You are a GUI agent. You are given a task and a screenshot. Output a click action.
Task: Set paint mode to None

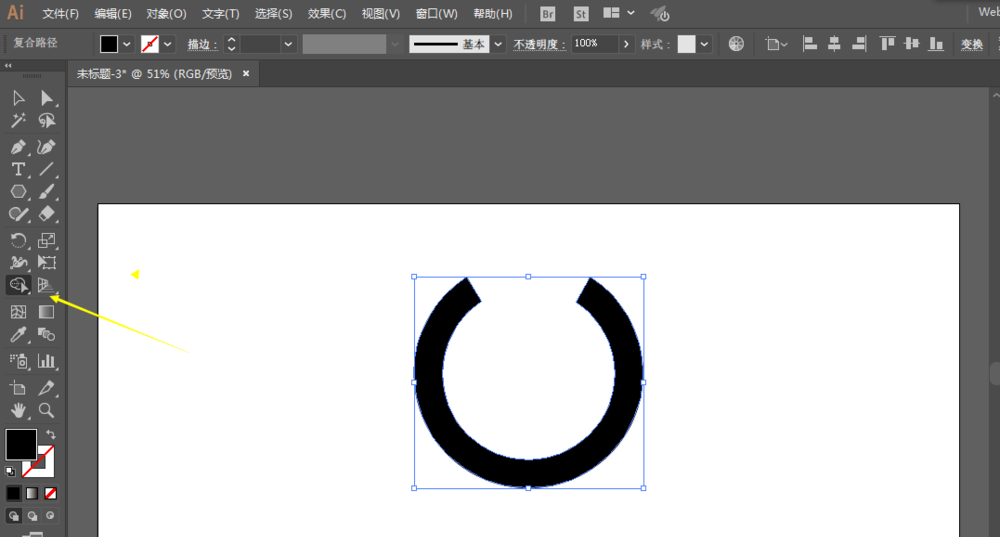pyautogui.click(x=50, y=493)
